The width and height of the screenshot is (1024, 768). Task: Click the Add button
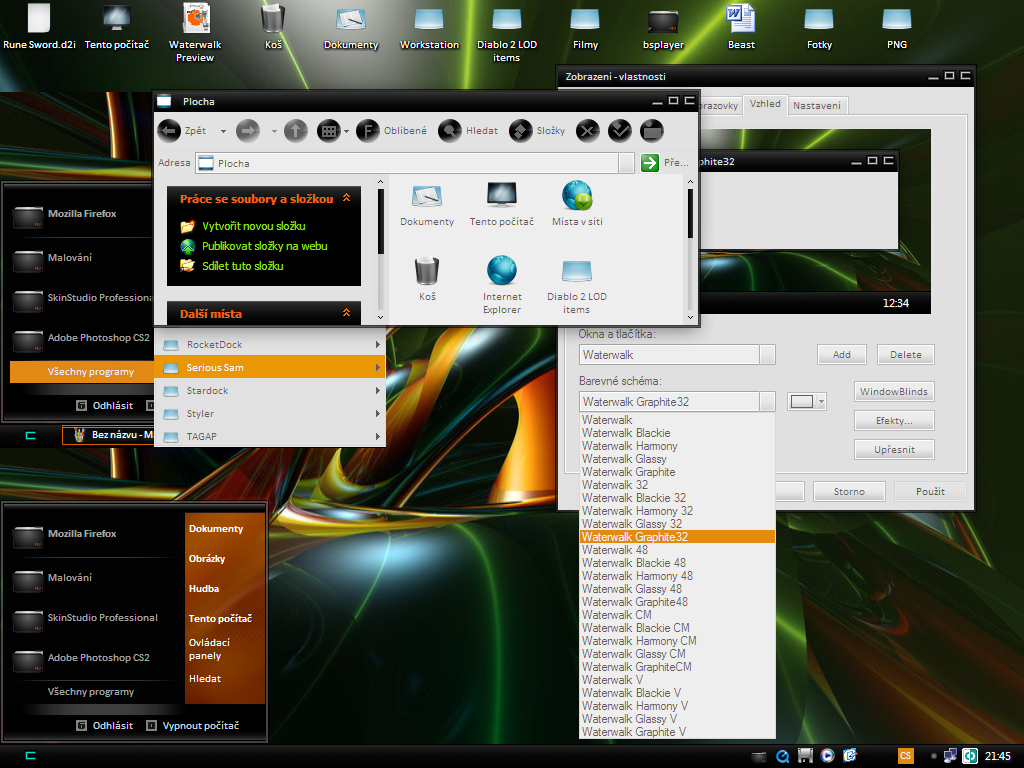tap(841, 355)
